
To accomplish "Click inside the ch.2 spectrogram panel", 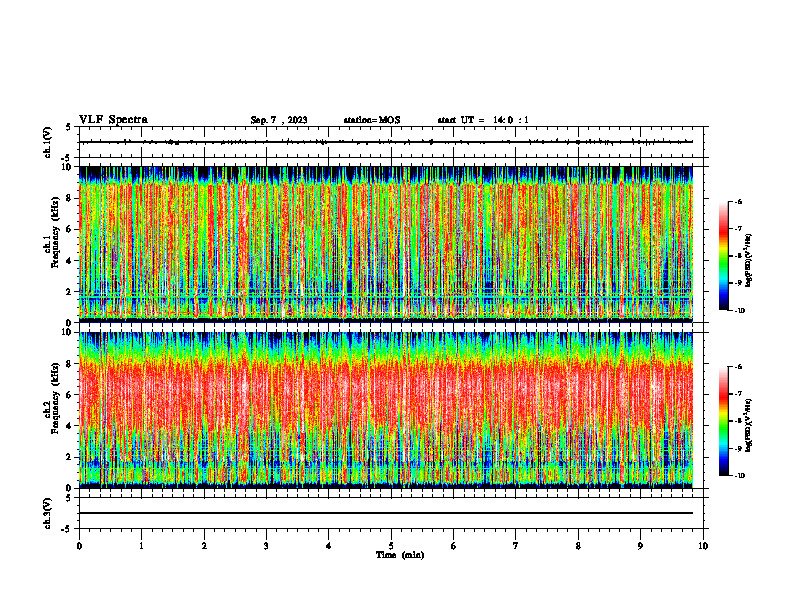I will 386,410.
